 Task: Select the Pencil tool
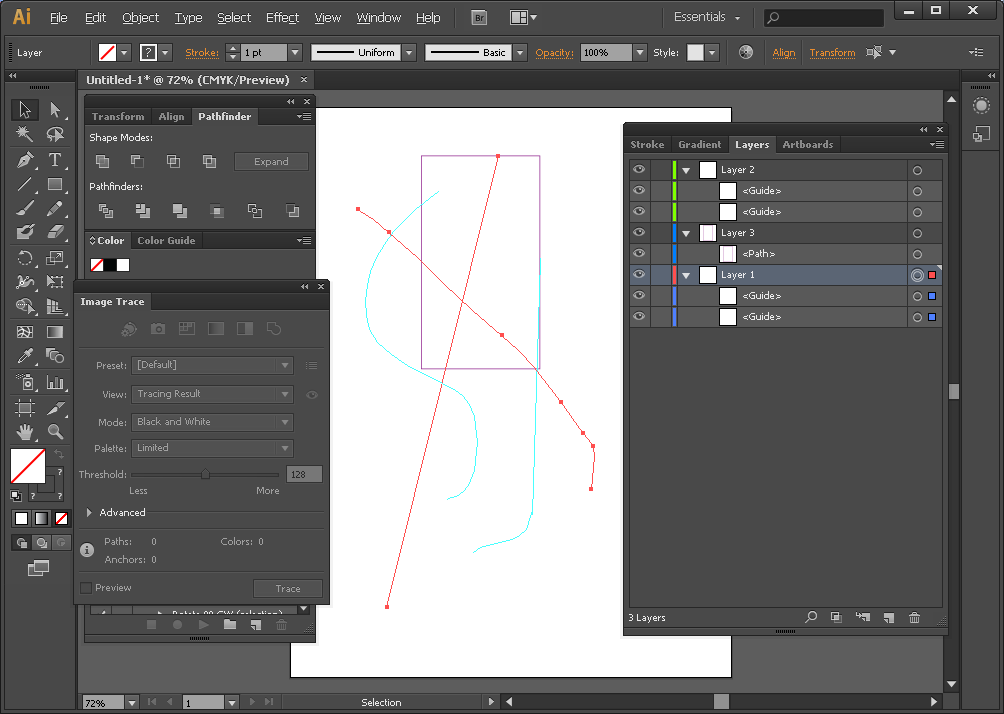coord(55,208)
